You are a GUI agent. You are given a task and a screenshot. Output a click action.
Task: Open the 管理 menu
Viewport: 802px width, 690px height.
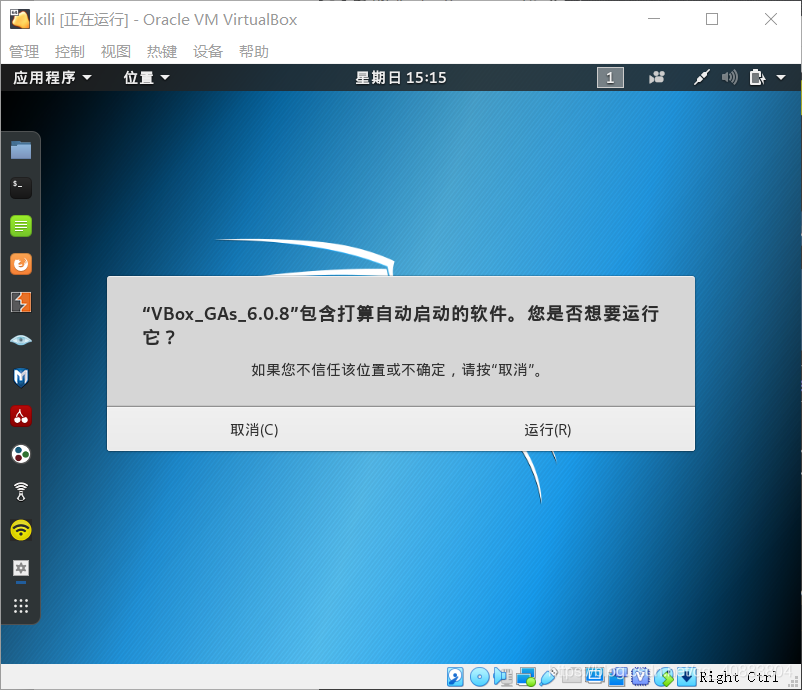24,52
